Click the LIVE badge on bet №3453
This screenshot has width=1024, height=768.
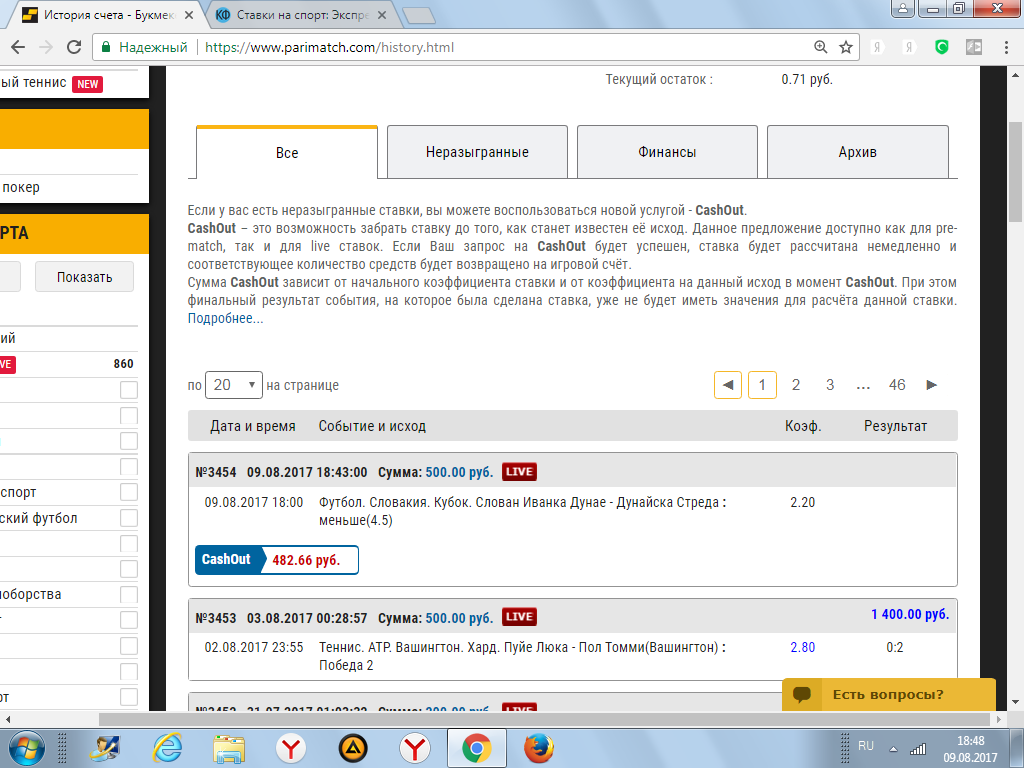(x=519, y=617)
